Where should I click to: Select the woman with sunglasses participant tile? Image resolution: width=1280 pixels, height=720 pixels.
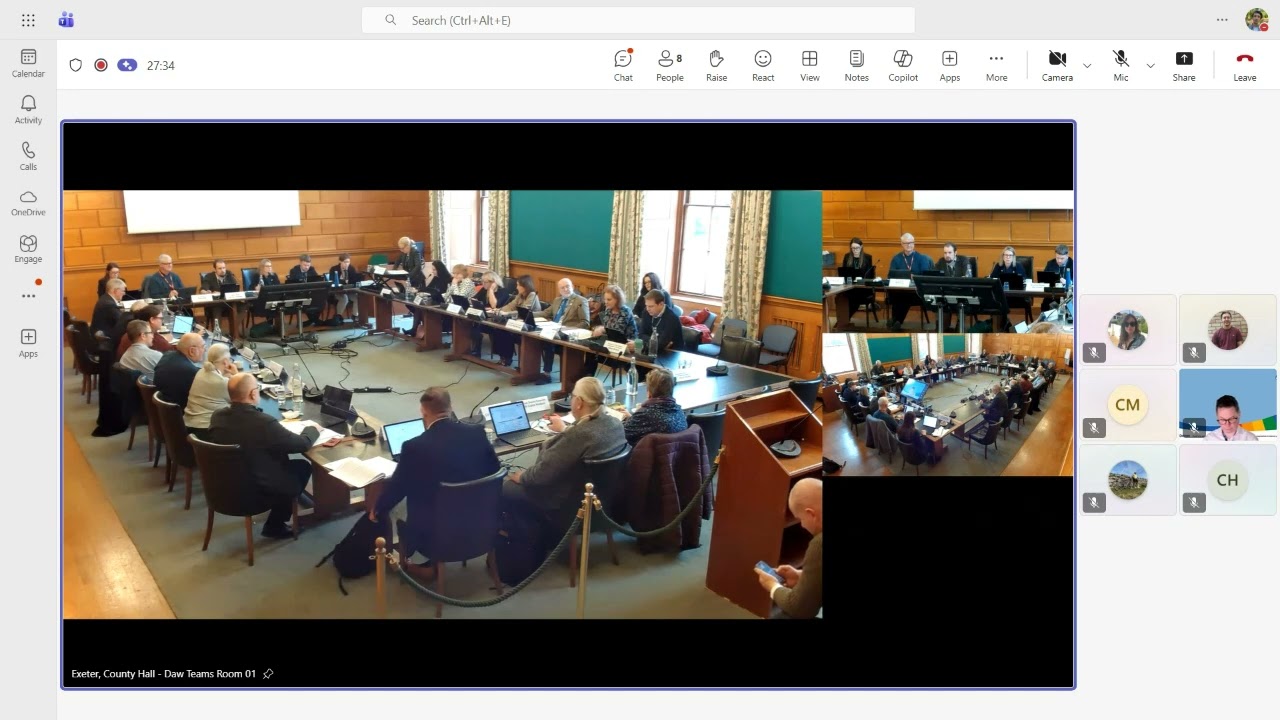click(1128, 330)
